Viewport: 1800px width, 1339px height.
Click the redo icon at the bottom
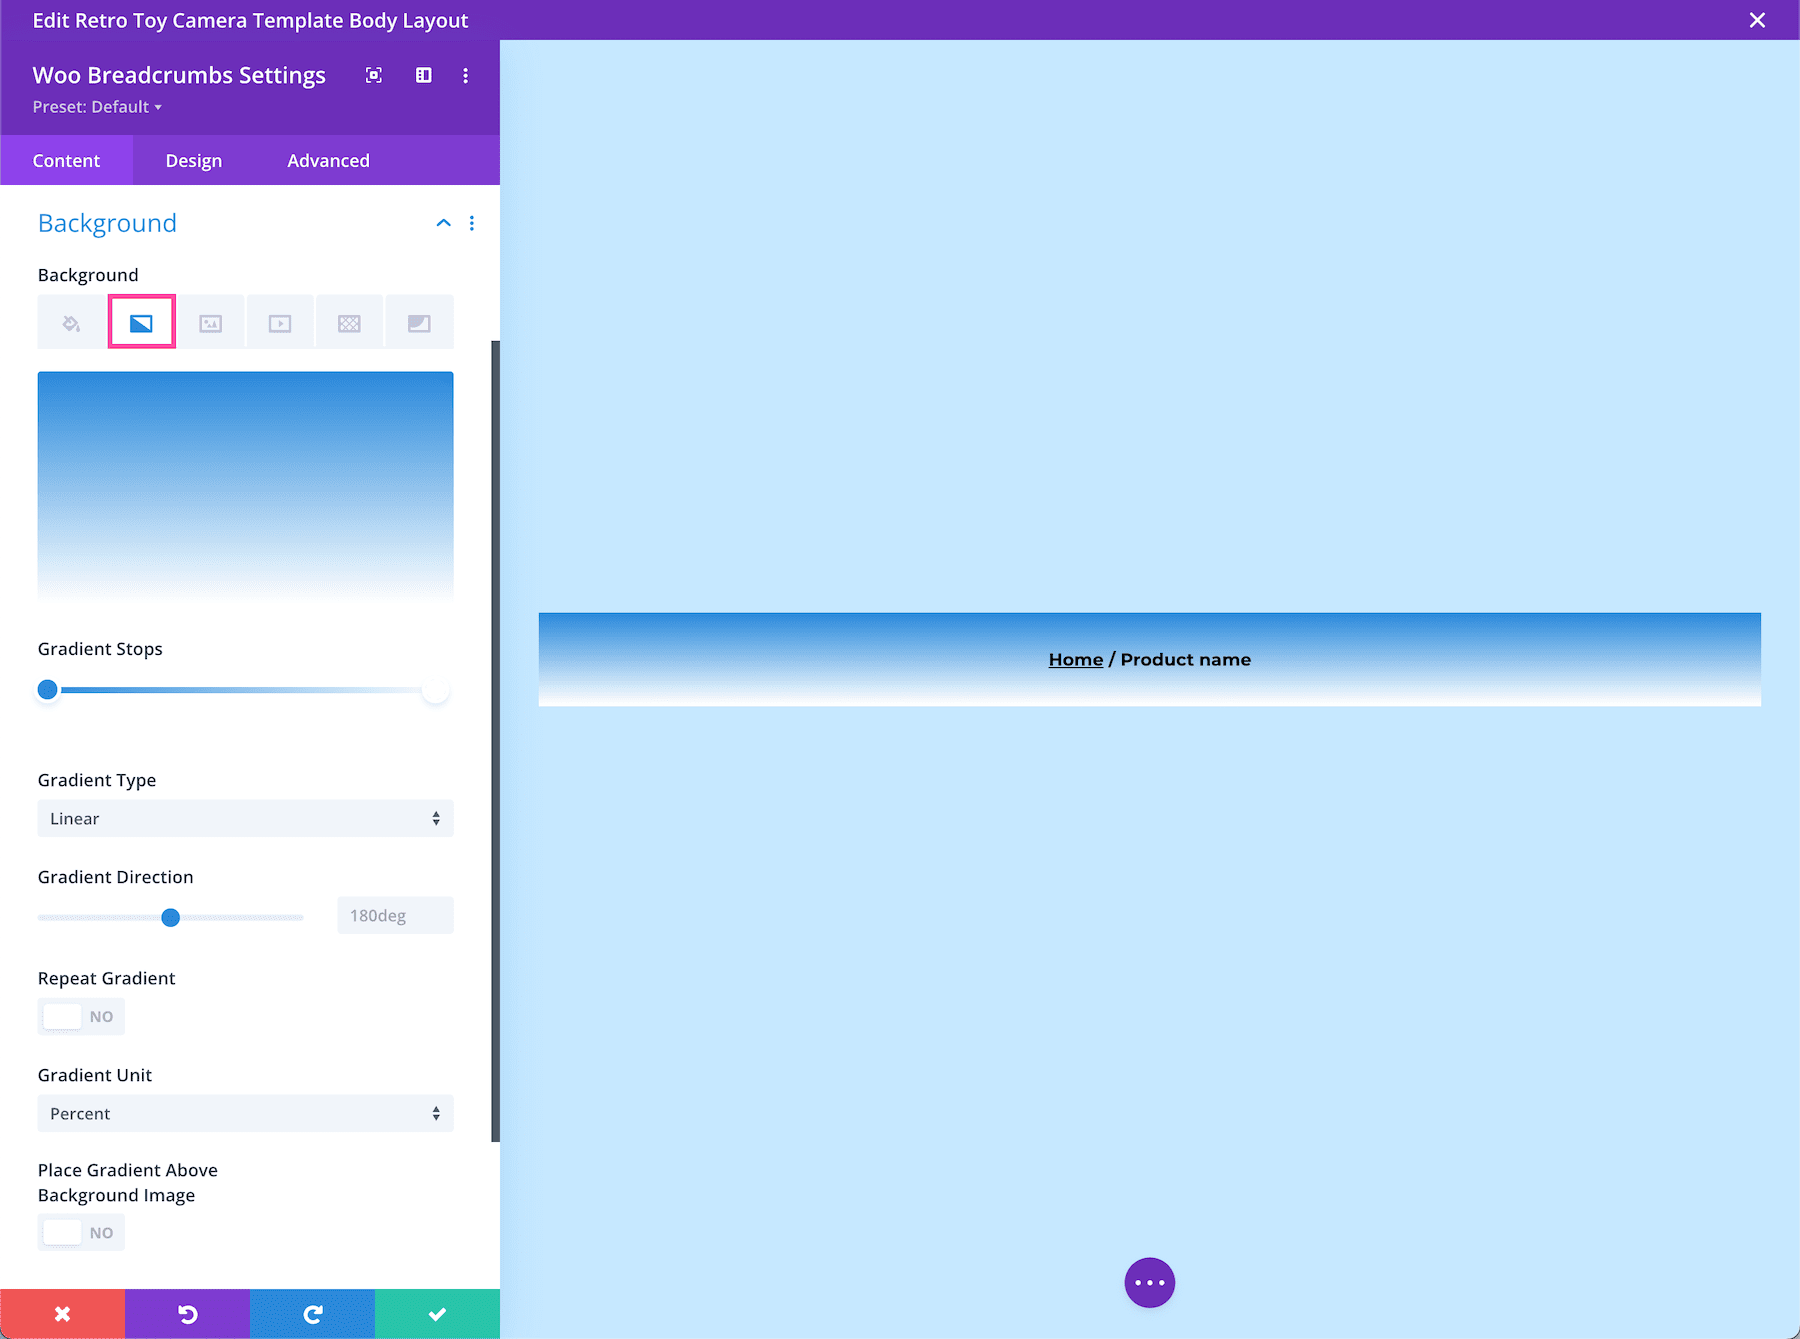tap(312, 1313)
